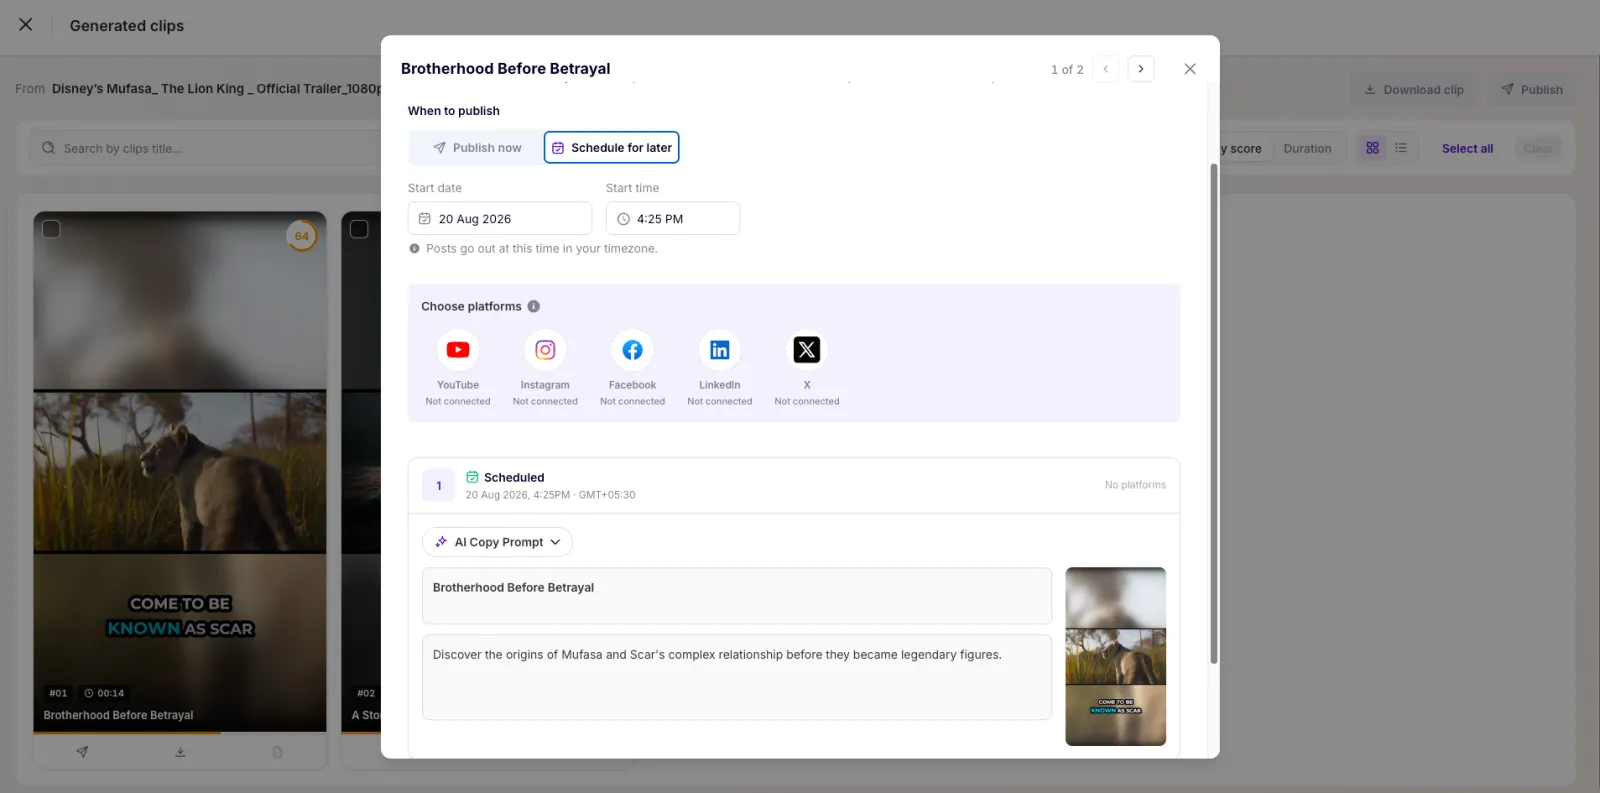1600x793 pixels.
Task: Switch to grid view of clips
Action: pyautogui.click(x=1373, y=148)
